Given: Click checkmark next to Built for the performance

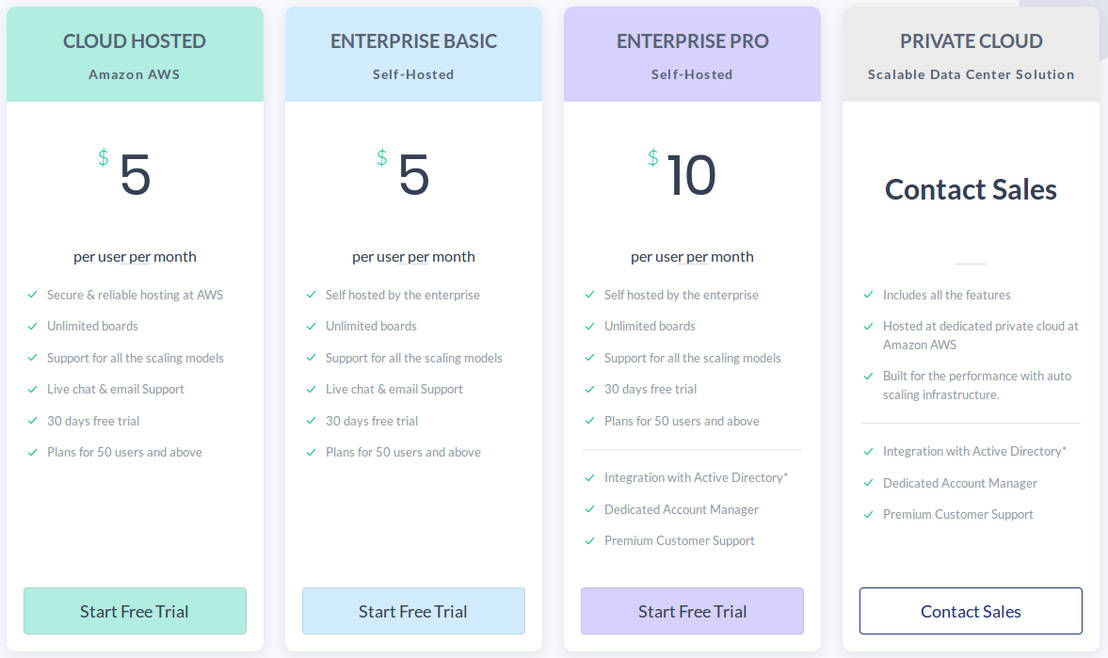Looking at the screenshot, I should [869, 377].
